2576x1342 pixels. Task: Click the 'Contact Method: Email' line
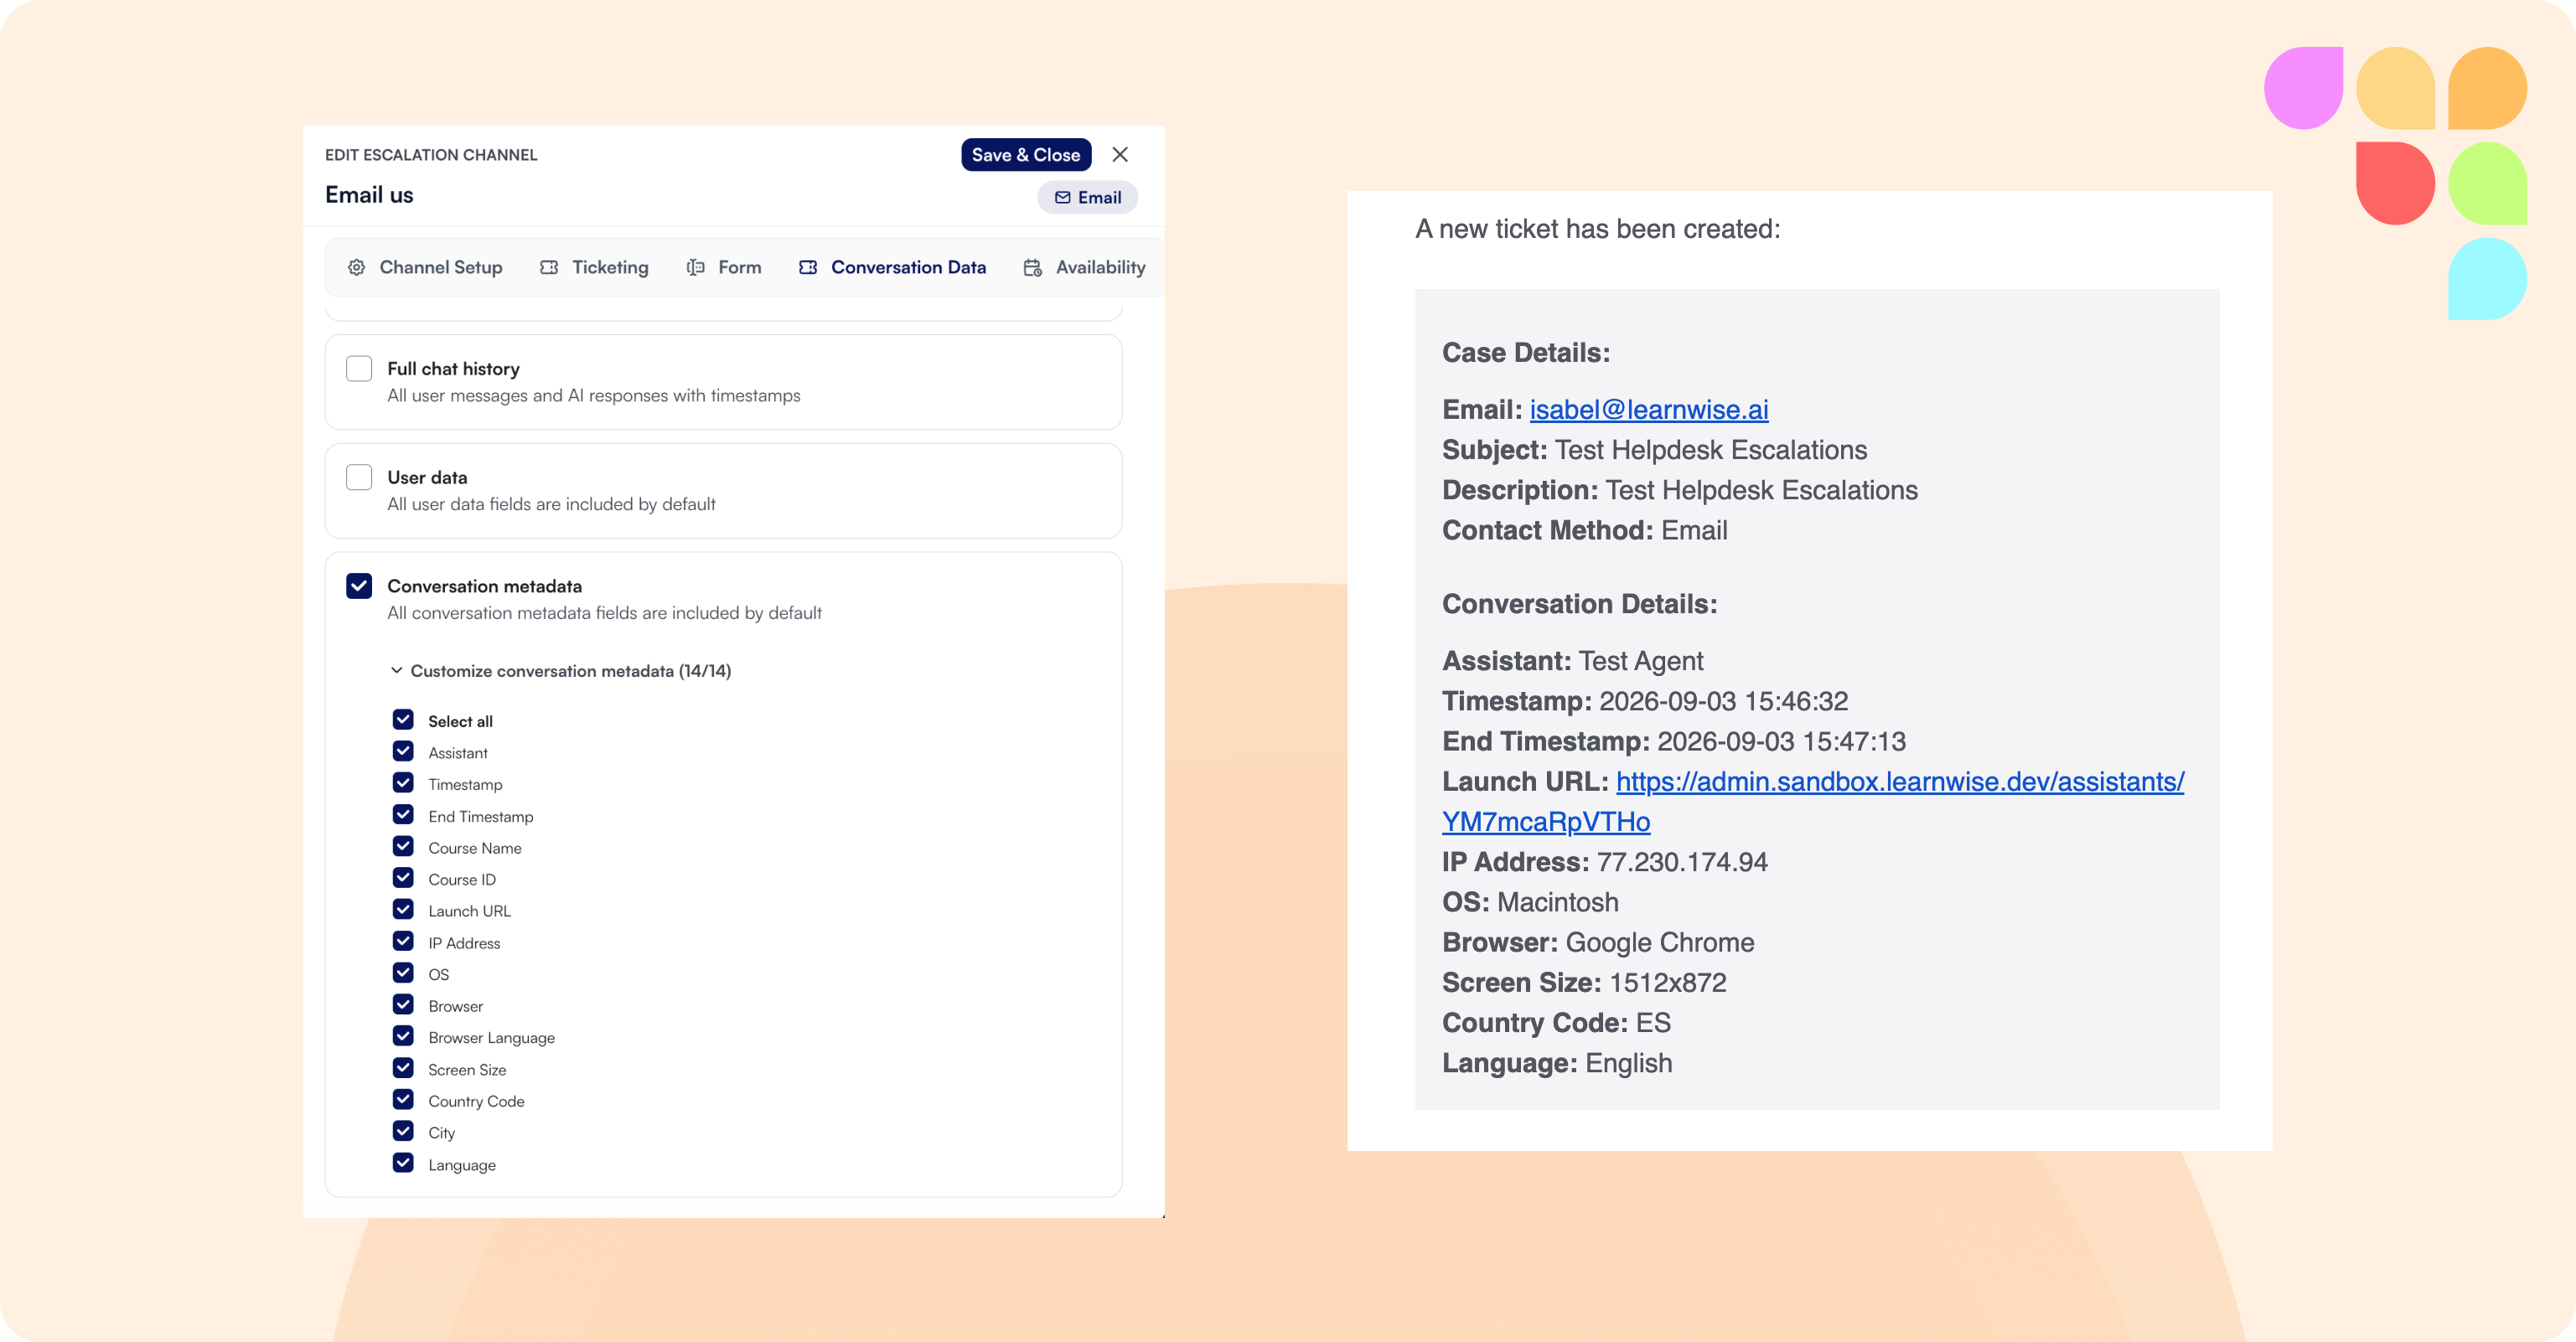click(x=1584, y=530)
